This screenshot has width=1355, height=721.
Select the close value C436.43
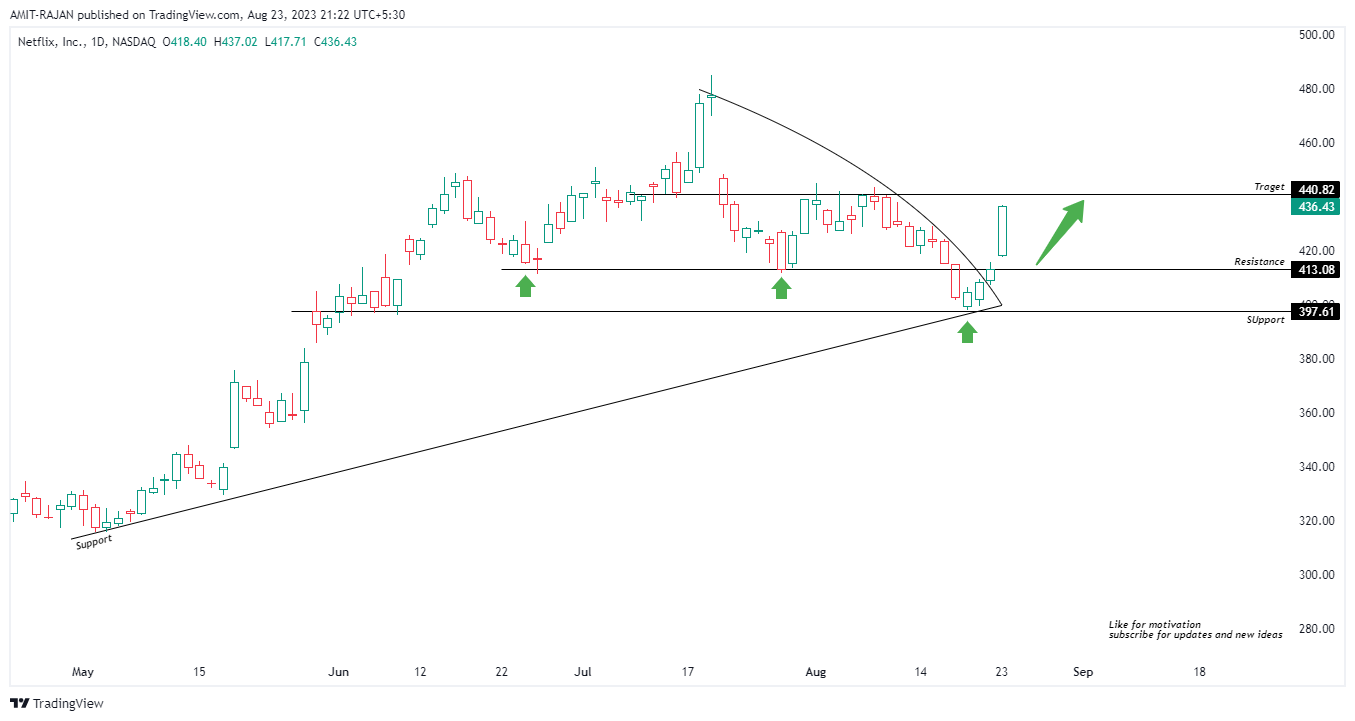pyautogui.click(x=336, y=42)
